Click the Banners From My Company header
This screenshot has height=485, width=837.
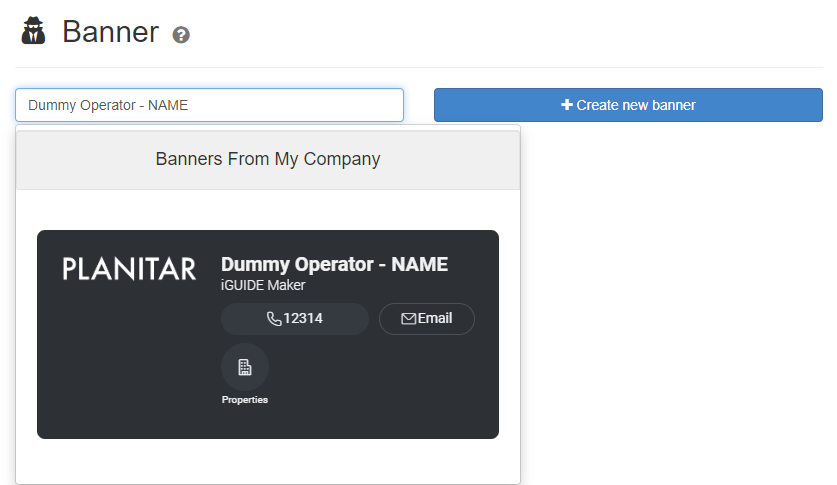(268, 159)
